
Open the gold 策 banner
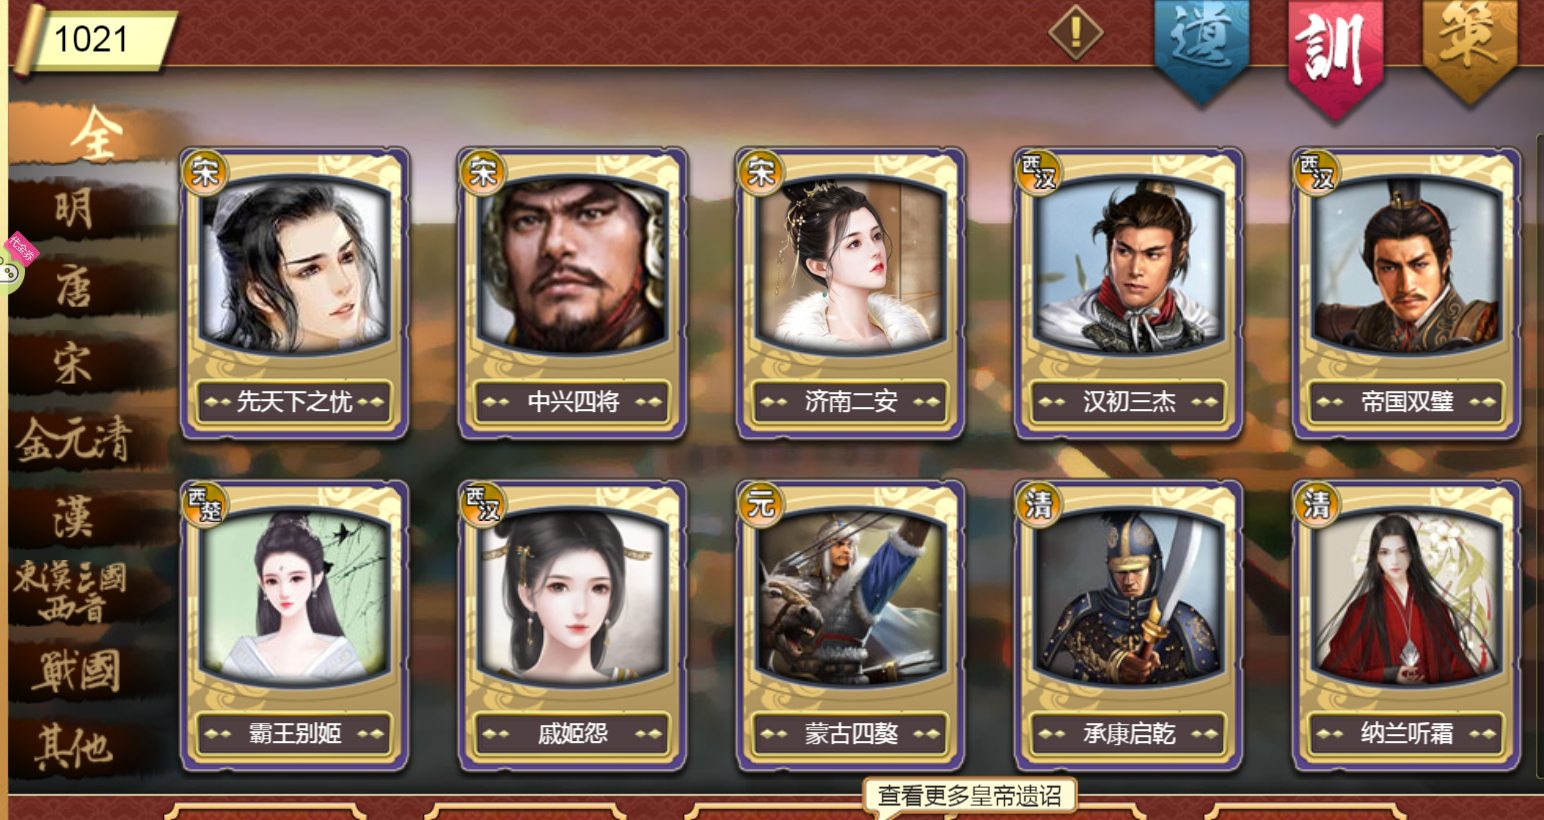(x=1470, y=50)
